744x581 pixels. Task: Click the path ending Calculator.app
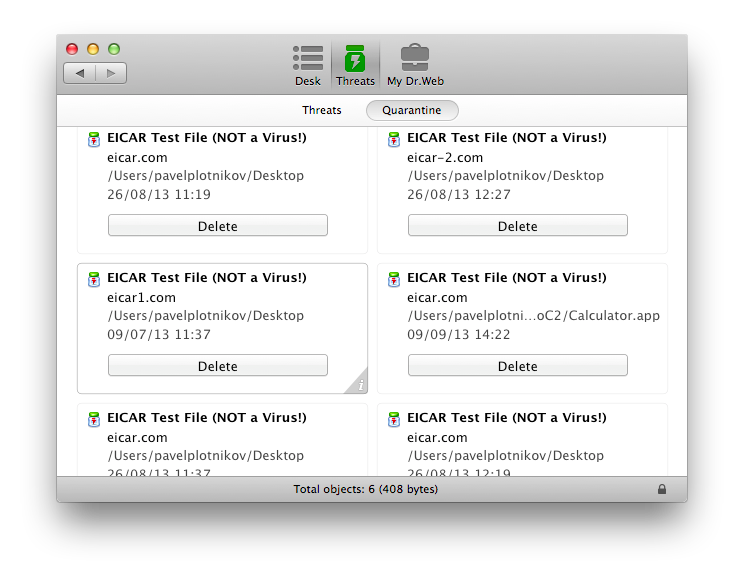point(533,316)
